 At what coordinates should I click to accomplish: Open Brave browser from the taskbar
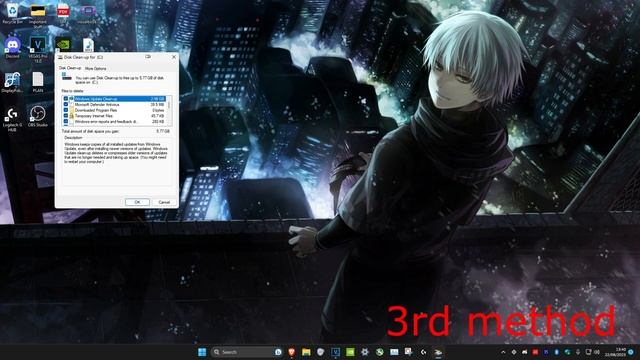(x=291, y=352)
